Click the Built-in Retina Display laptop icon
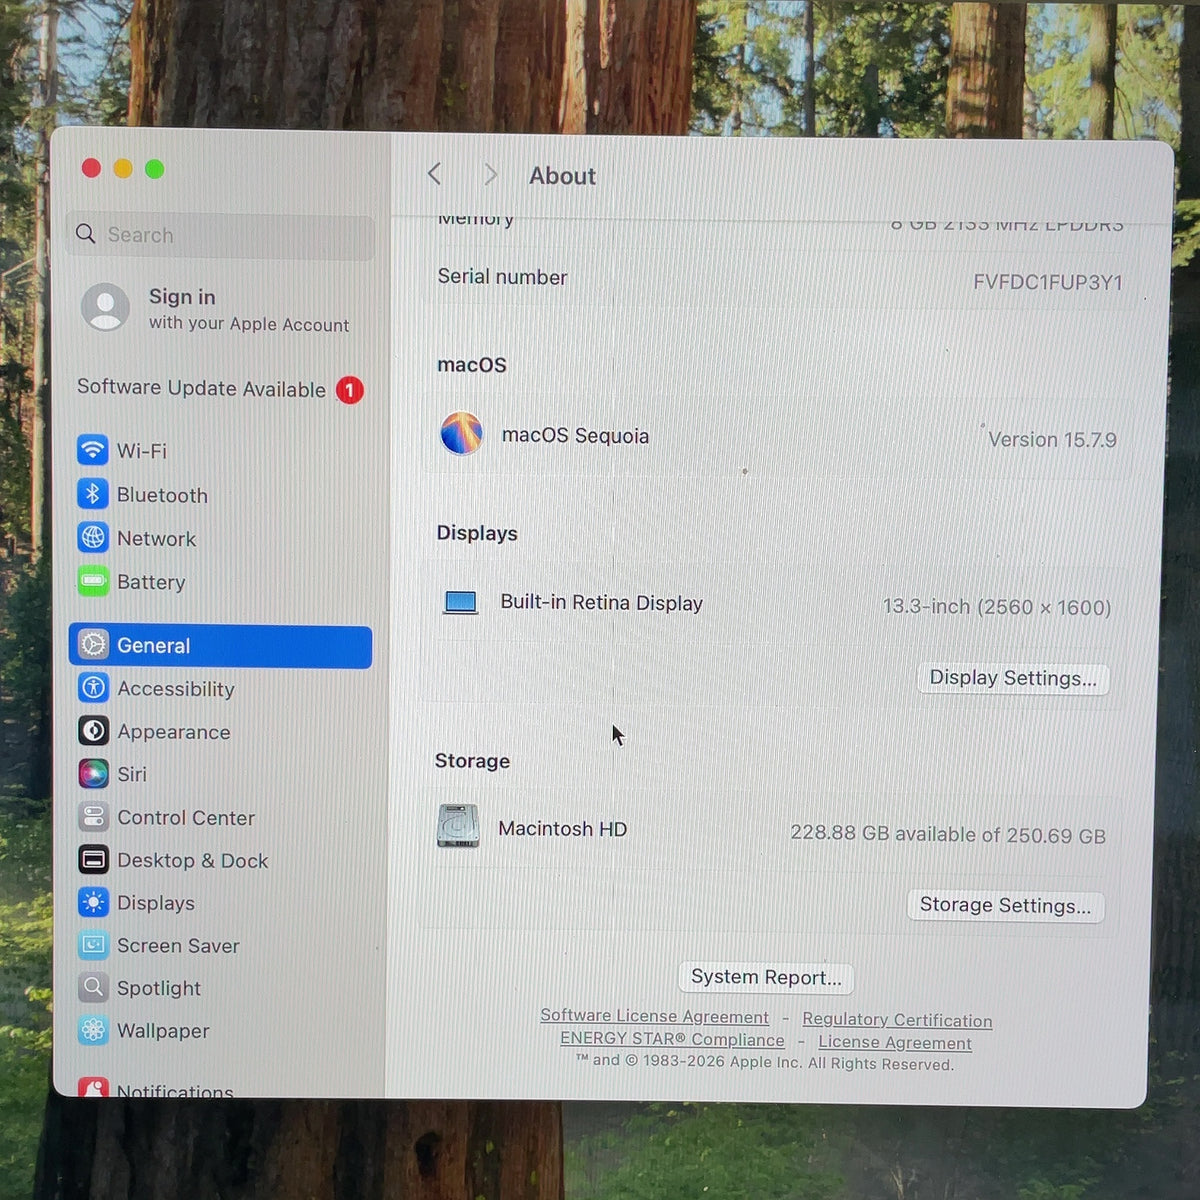Viewport: 1200px width, 1200px height. point(460,602)
